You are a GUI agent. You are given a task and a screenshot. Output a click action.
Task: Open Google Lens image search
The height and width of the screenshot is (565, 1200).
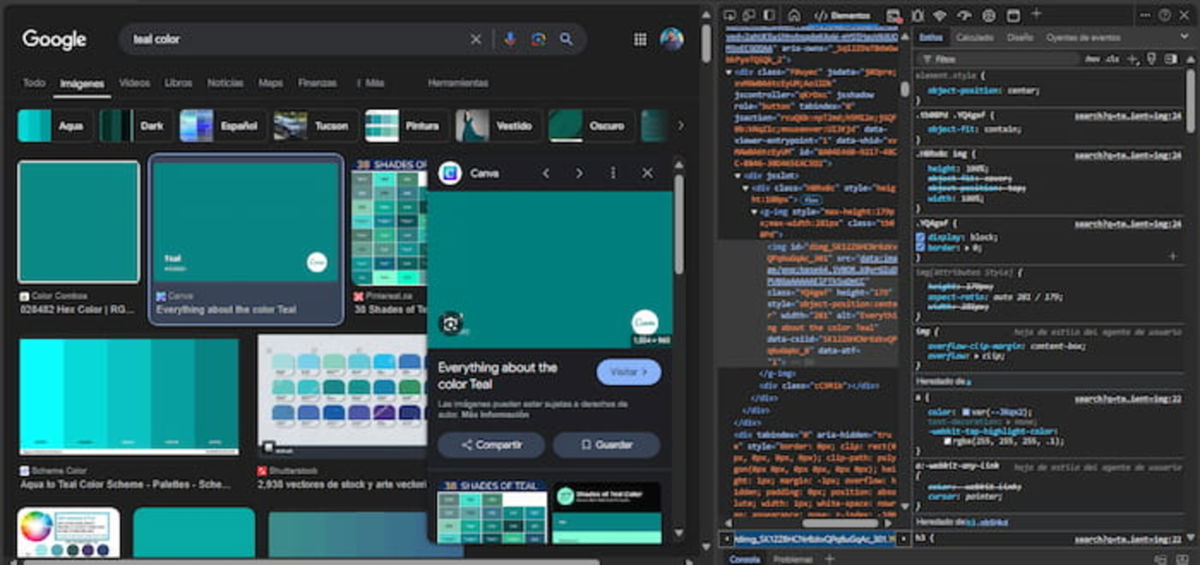pyautogui.click(x=538, y=39)
